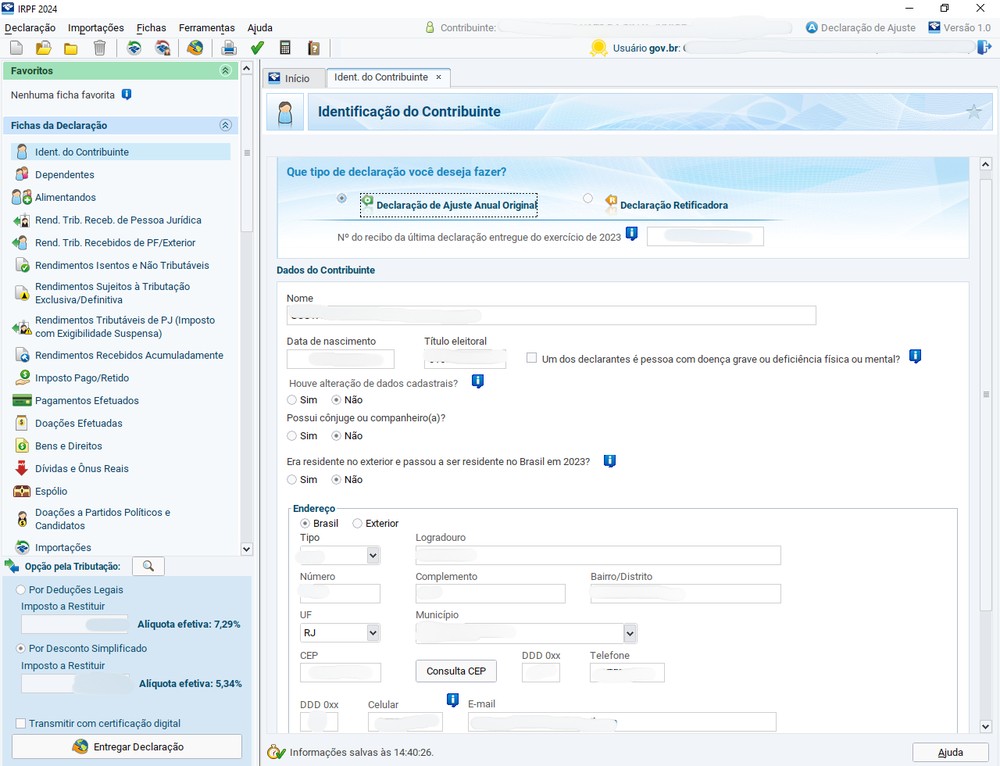Mark ficha as favorite with star icon
Image resolution: width=1000 pixels, height=766 pixels.
(x=973, y=112)
